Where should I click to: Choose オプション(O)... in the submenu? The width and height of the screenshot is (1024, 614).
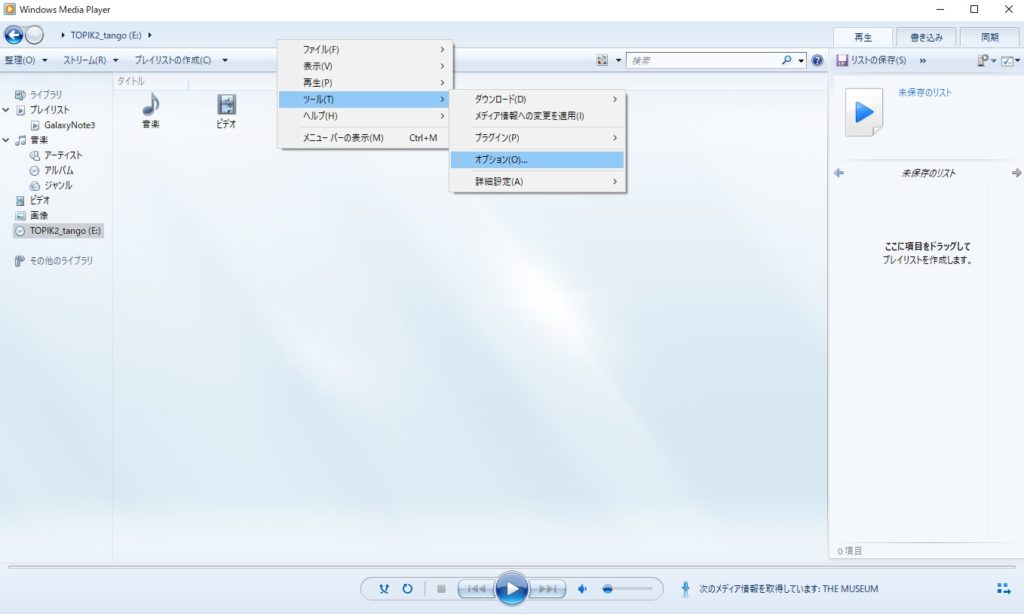tap(537, 159)
